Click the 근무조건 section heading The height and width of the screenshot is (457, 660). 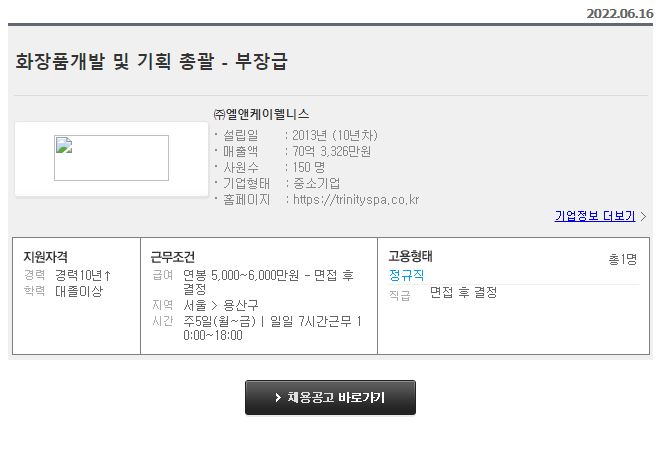click(173, 256)
